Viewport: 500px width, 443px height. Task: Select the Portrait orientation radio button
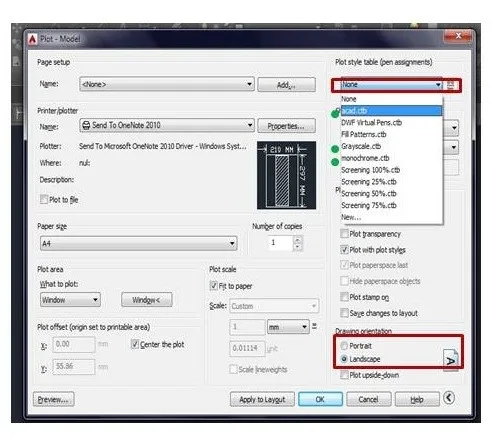click(344, 346)
